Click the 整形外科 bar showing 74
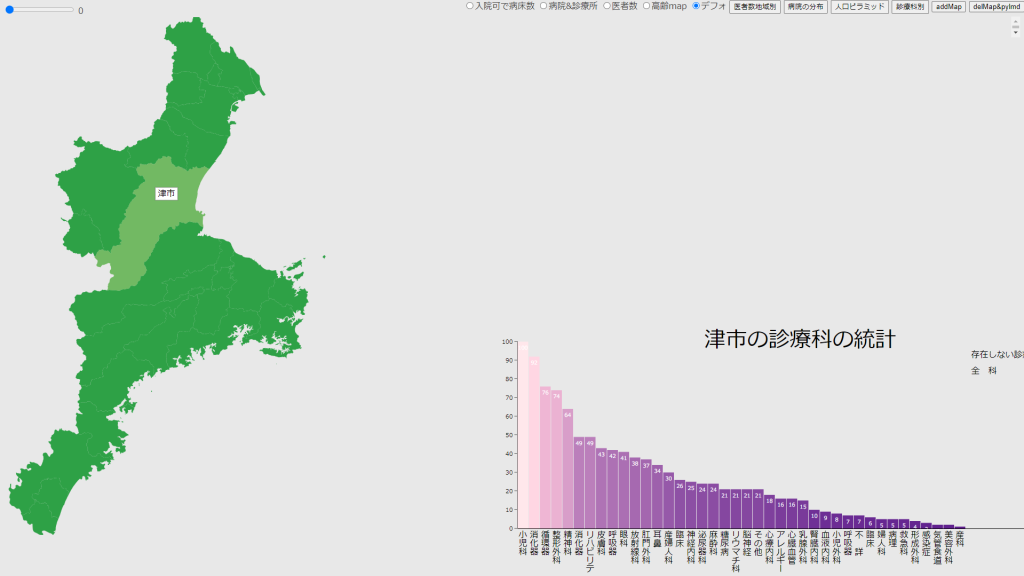 556,459
